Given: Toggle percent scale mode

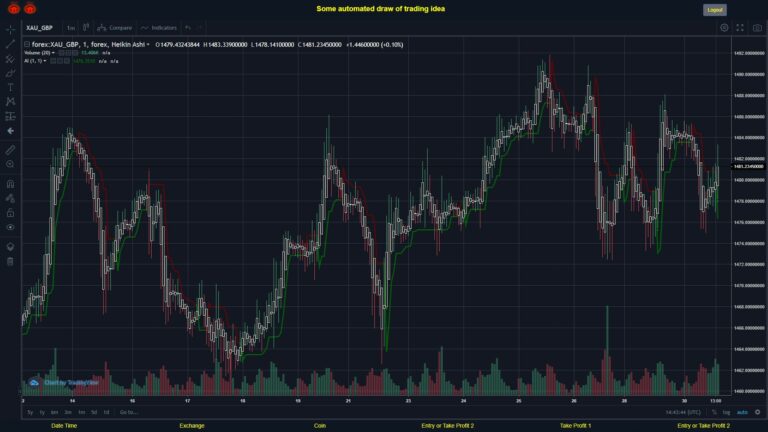Looking at the screenshot, I should 714,412.
